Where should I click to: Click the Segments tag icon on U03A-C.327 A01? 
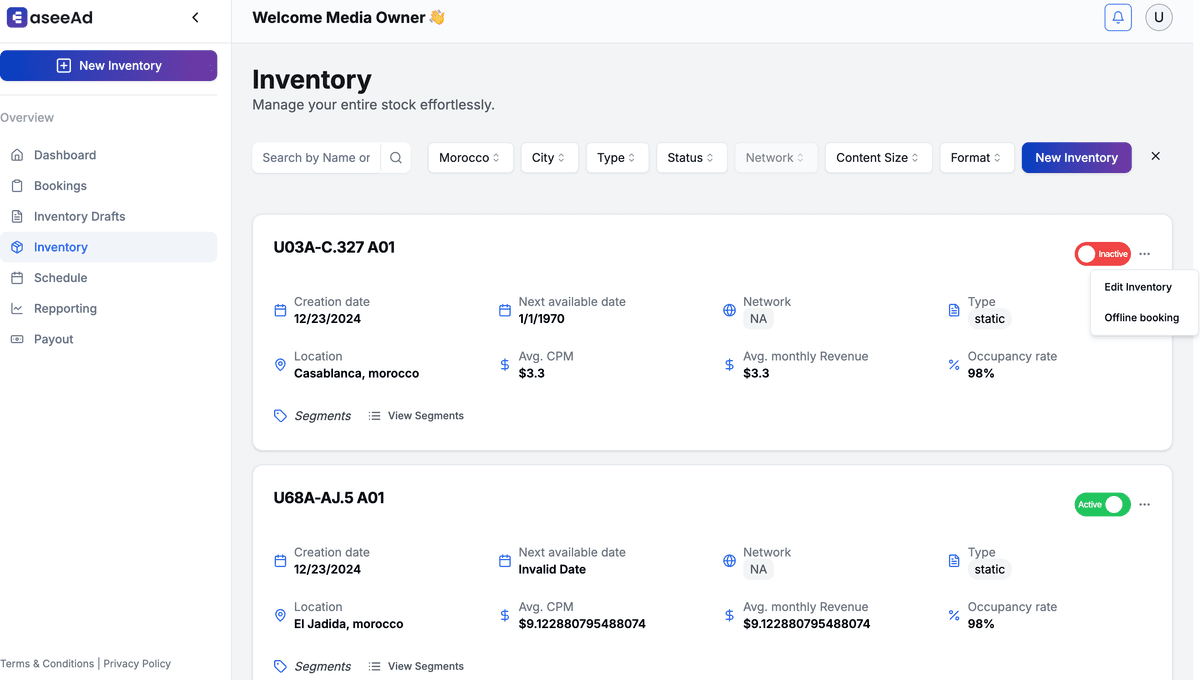click(x=280, y=416)
